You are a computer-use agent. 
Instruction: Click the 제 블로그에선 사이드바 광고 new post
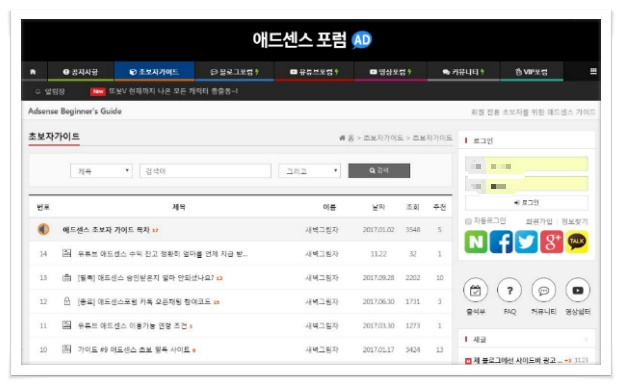518,360
